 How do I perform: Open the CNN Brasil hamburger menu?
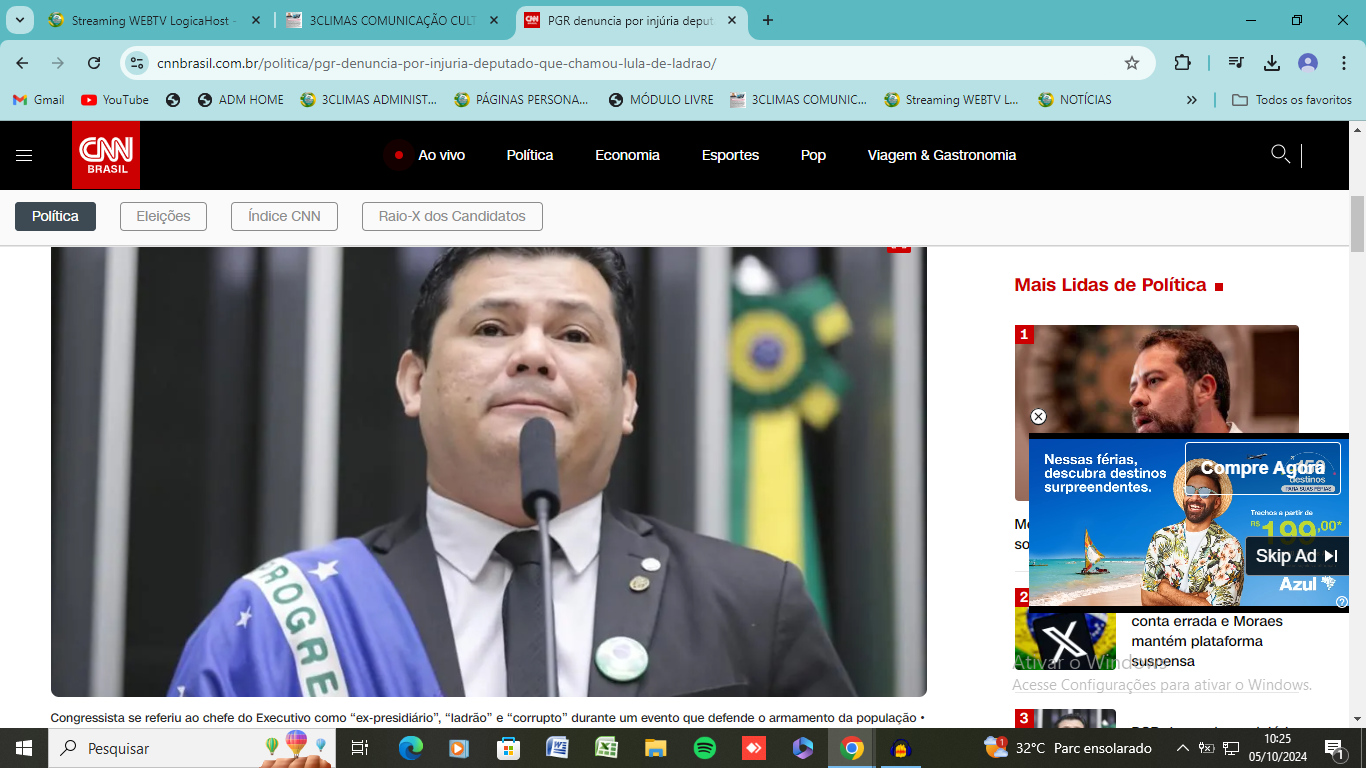[x=24, y=155]
